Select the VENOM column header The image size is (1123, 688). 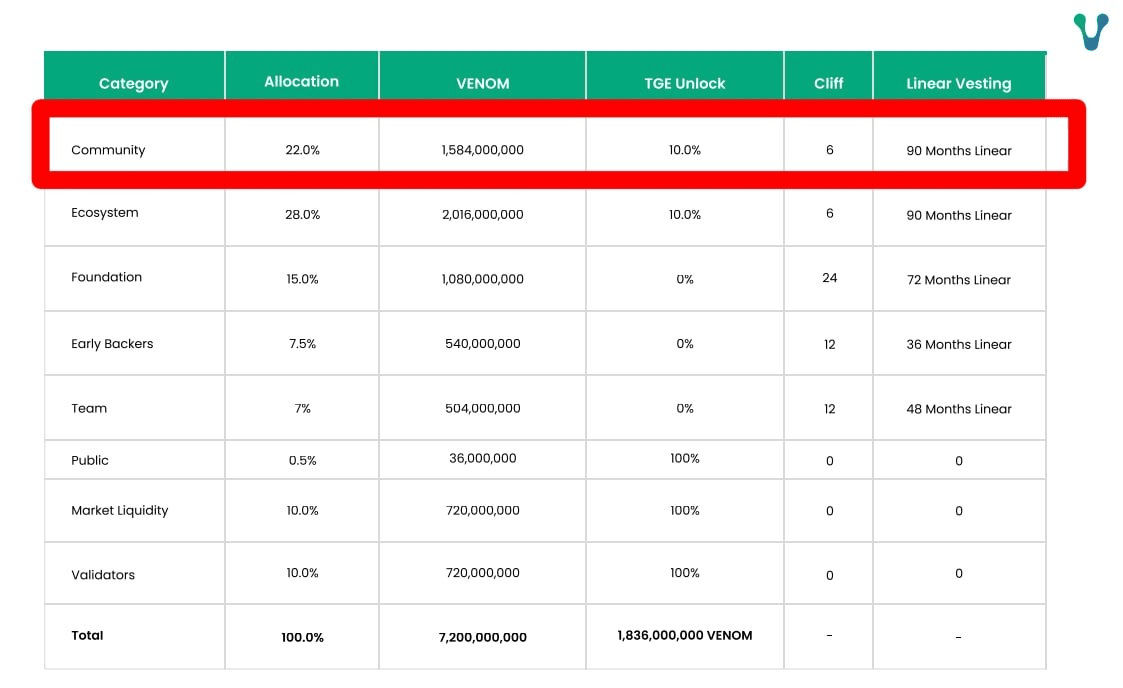click(482, 84)
